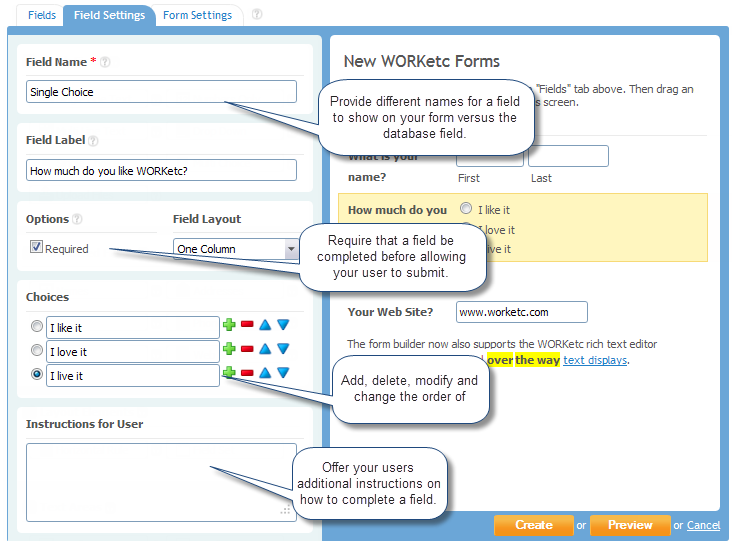Select 'I love it' default radio button
The height and width of the screenshot is (541, 732).
coord(37,350)
